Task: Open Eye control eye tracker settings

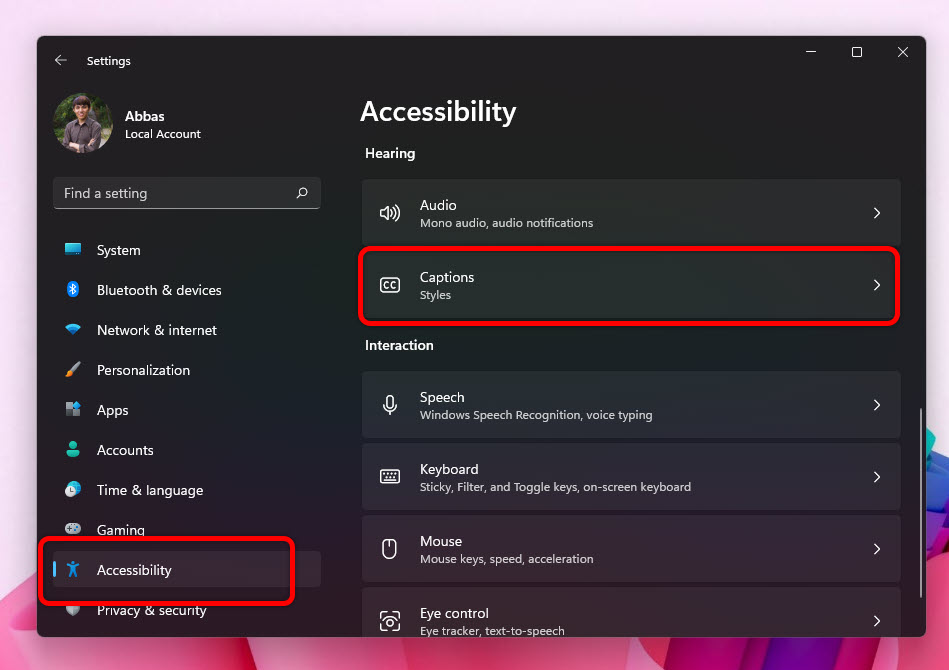Action: (x=631, y=613)
